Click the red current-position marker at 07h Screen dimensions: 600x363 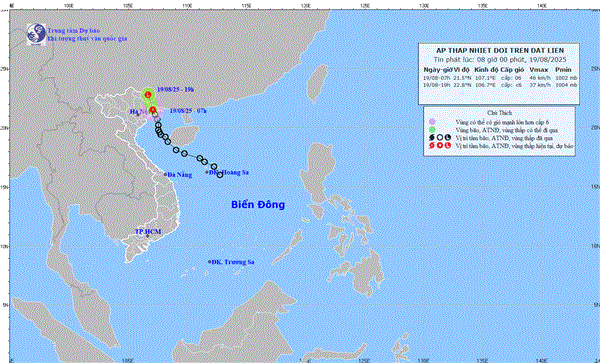click(x=153, y=110)
